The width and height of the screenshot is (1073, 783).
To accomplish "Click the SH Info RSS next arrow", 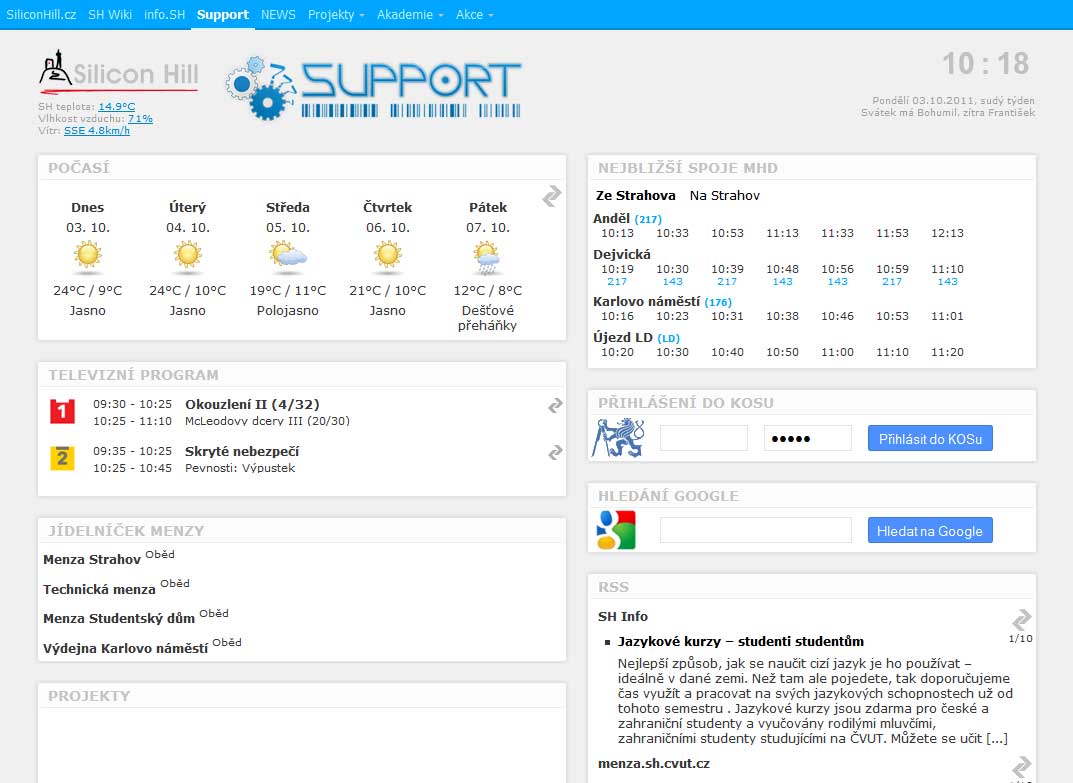I will click(1022, 619).
